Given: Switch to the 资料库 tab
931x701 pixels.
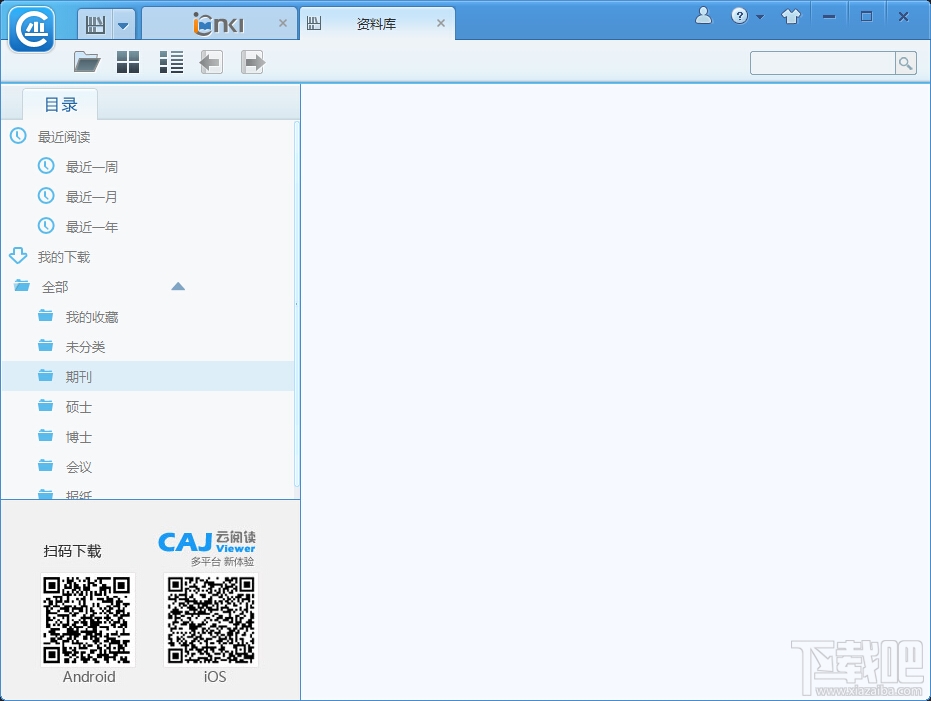Looking at the screenshot, I should tap(376, 24).
